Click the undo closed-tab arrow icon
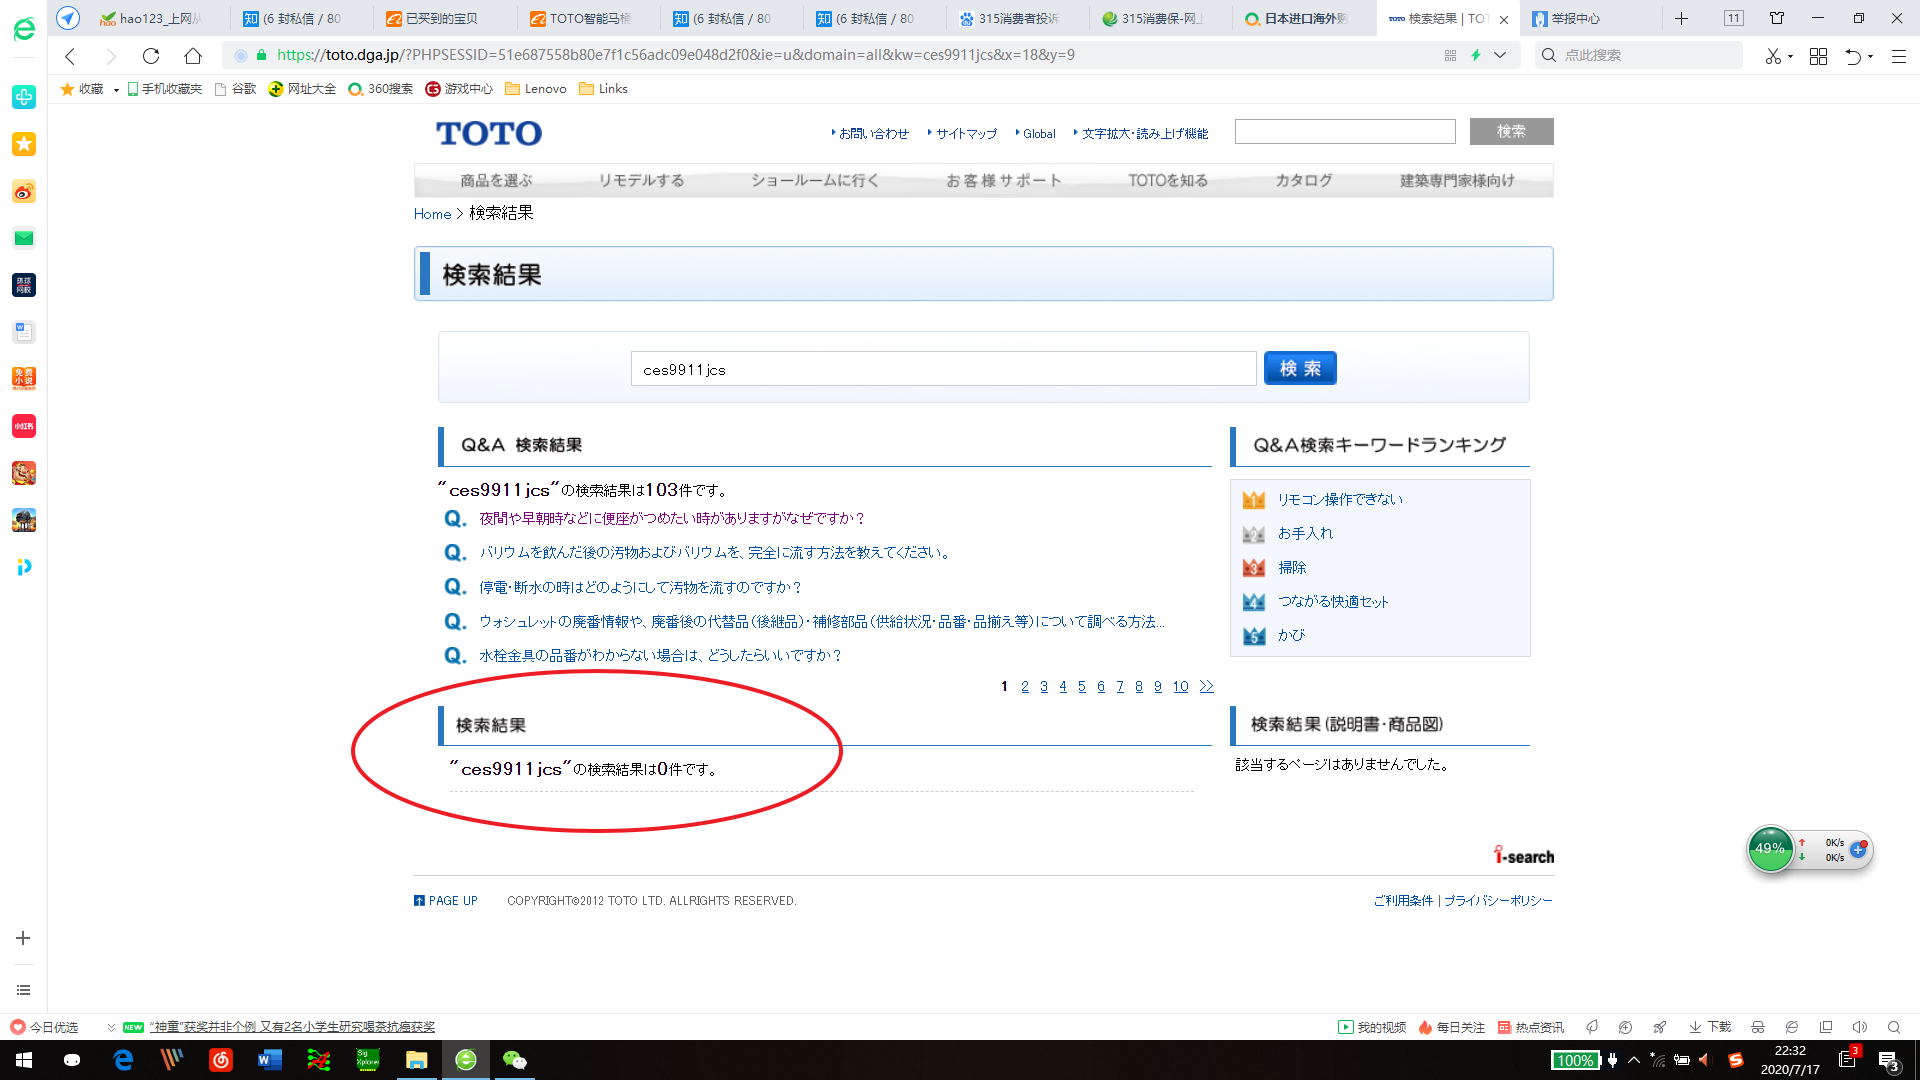Screen dimensions: 1920x1080 tap(1853, 56)
